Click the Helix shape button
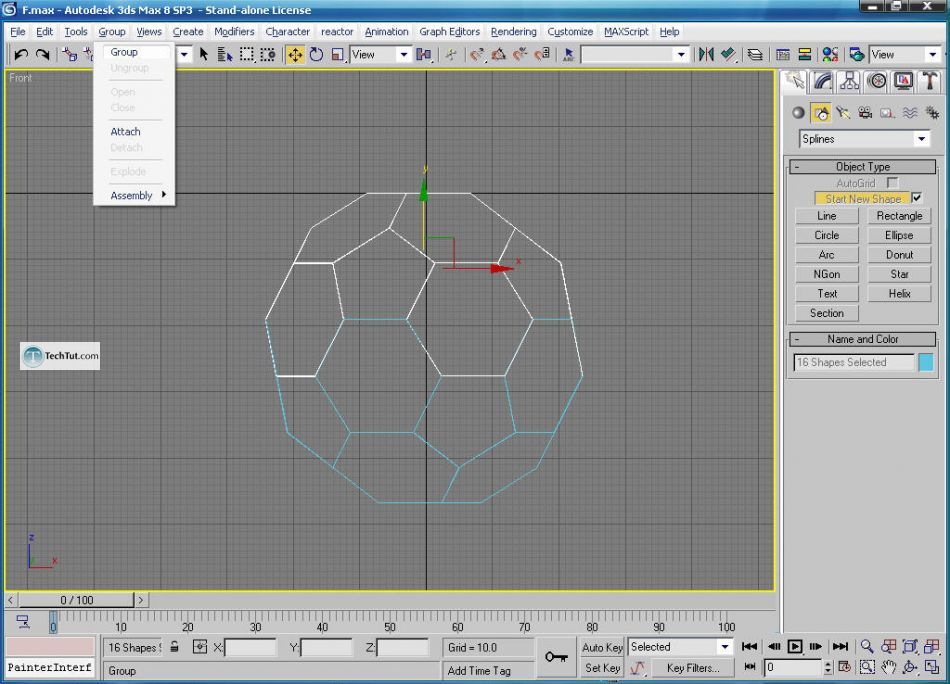 click(x=899, y=294)
